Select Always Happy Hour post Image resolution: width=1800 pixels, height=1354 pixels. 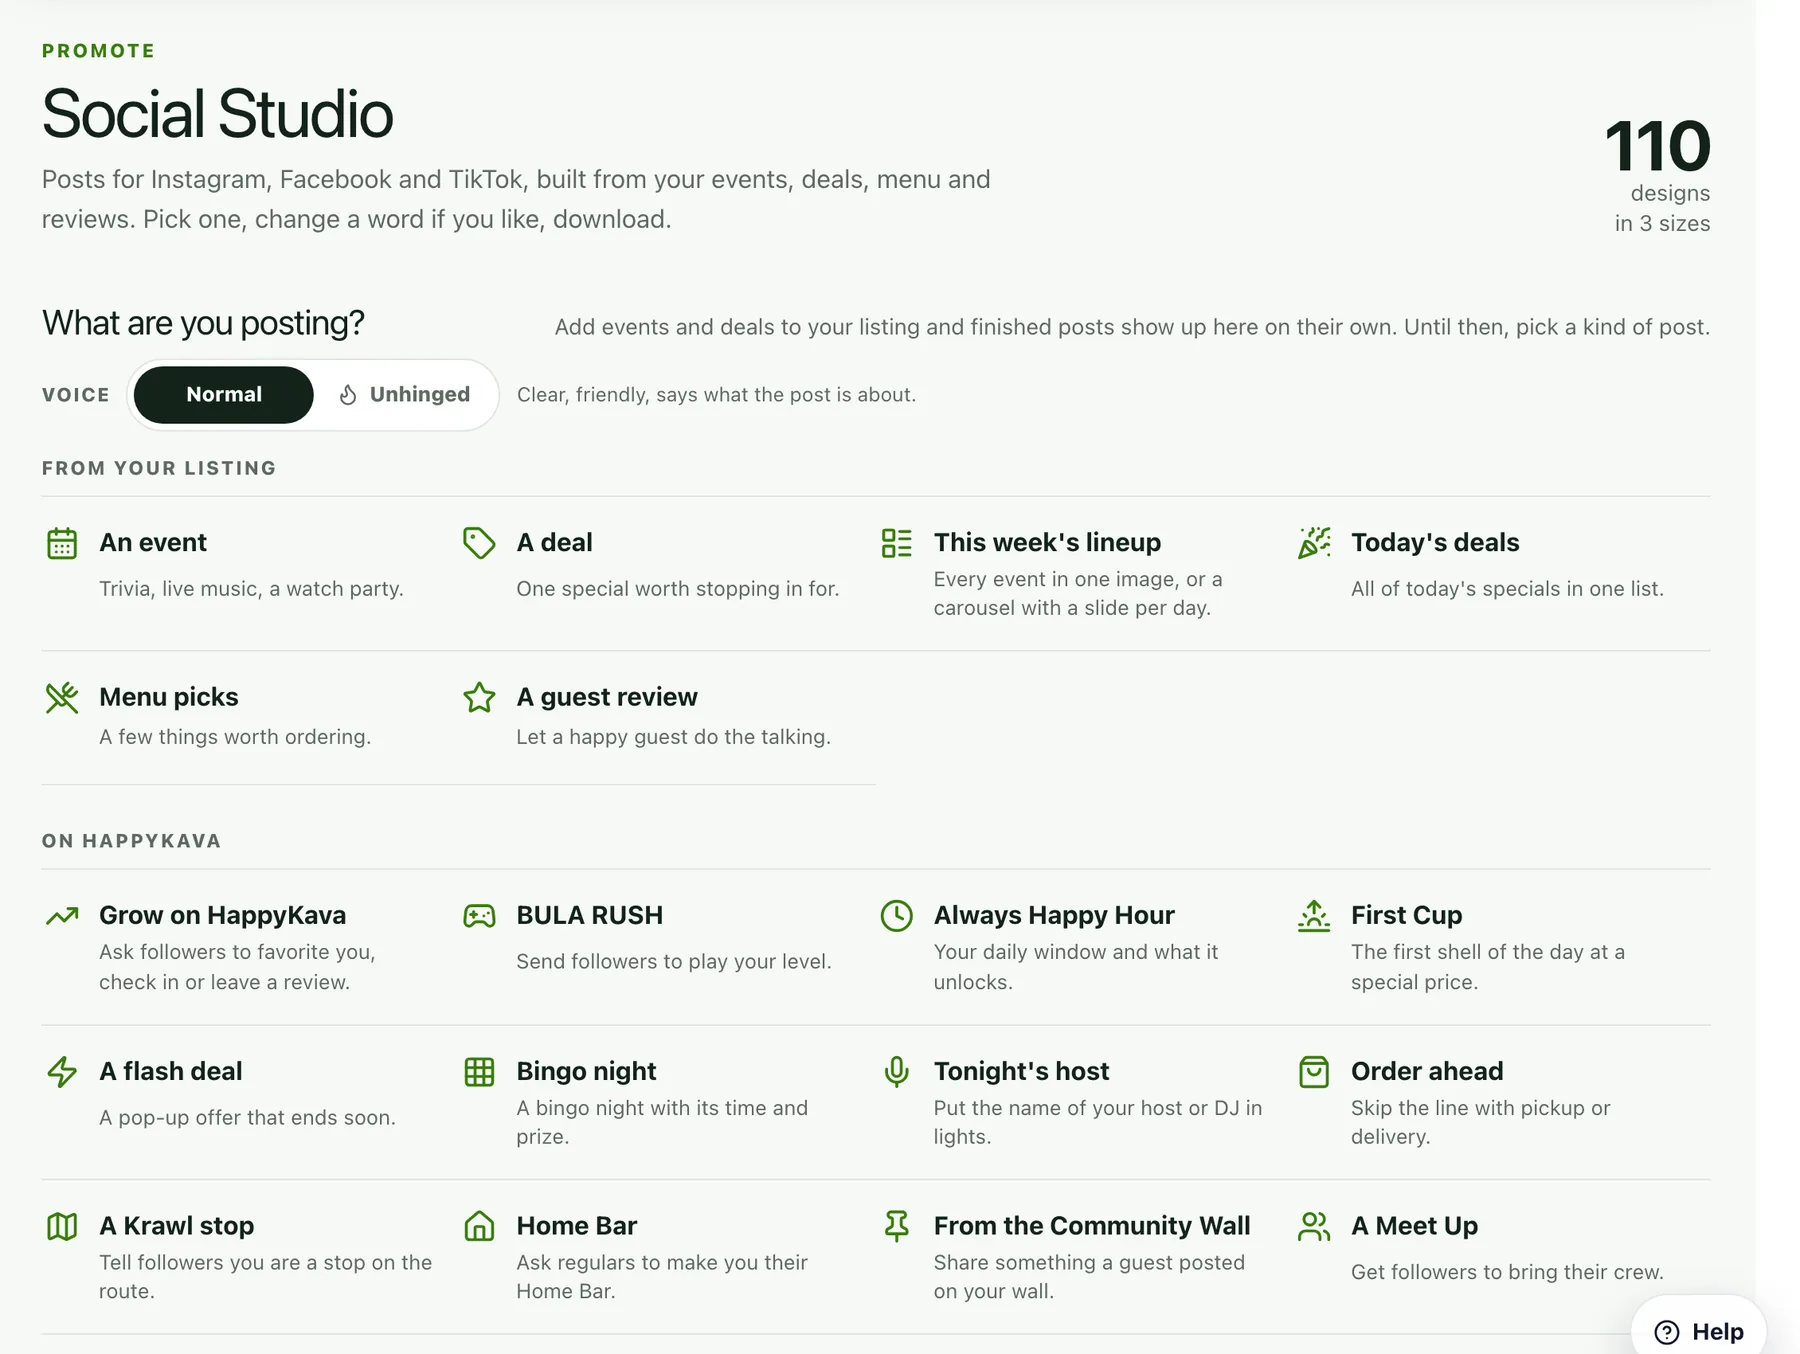pyautogui.click(x=1084, y=946)
